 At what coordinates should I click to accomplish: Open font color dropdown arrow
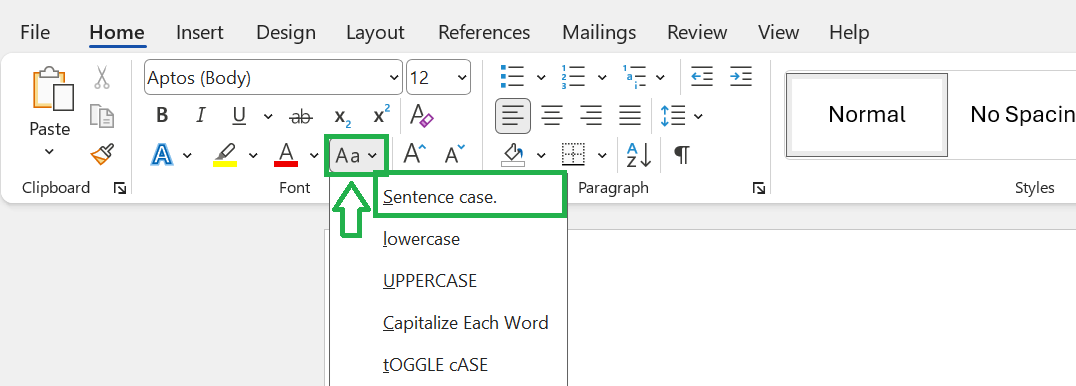click(x=314, y=156)
